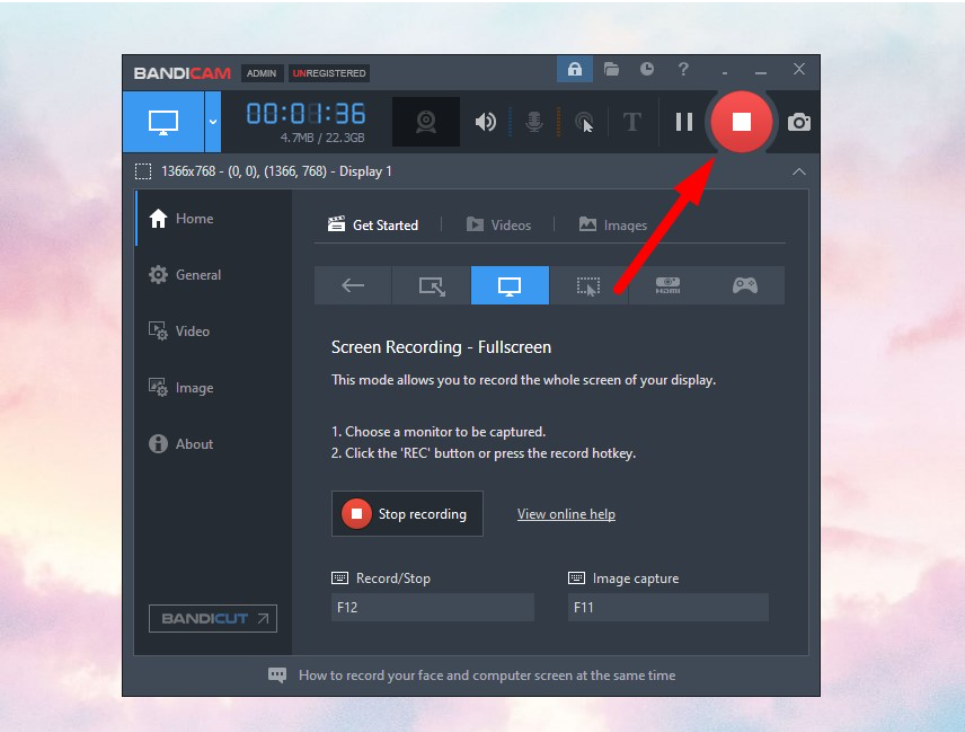The height and width of the screenshot is (732, 965).
Task: Open the Video settings section
Action: click(214, 331)
